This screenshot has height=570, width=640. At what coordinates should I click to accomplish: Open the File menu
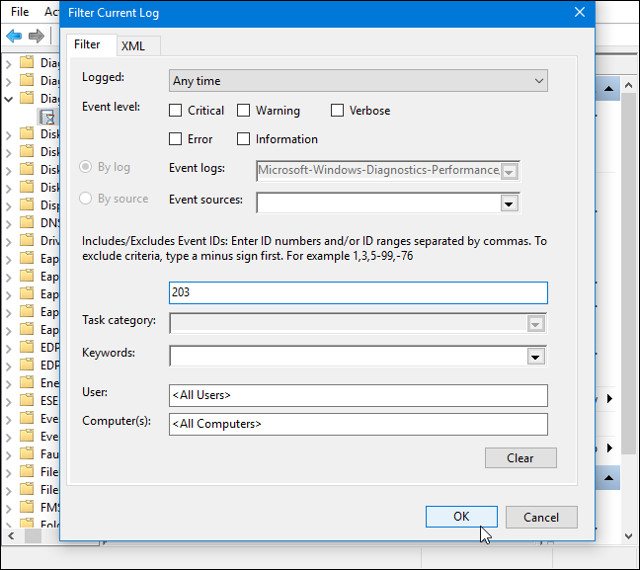19,11
